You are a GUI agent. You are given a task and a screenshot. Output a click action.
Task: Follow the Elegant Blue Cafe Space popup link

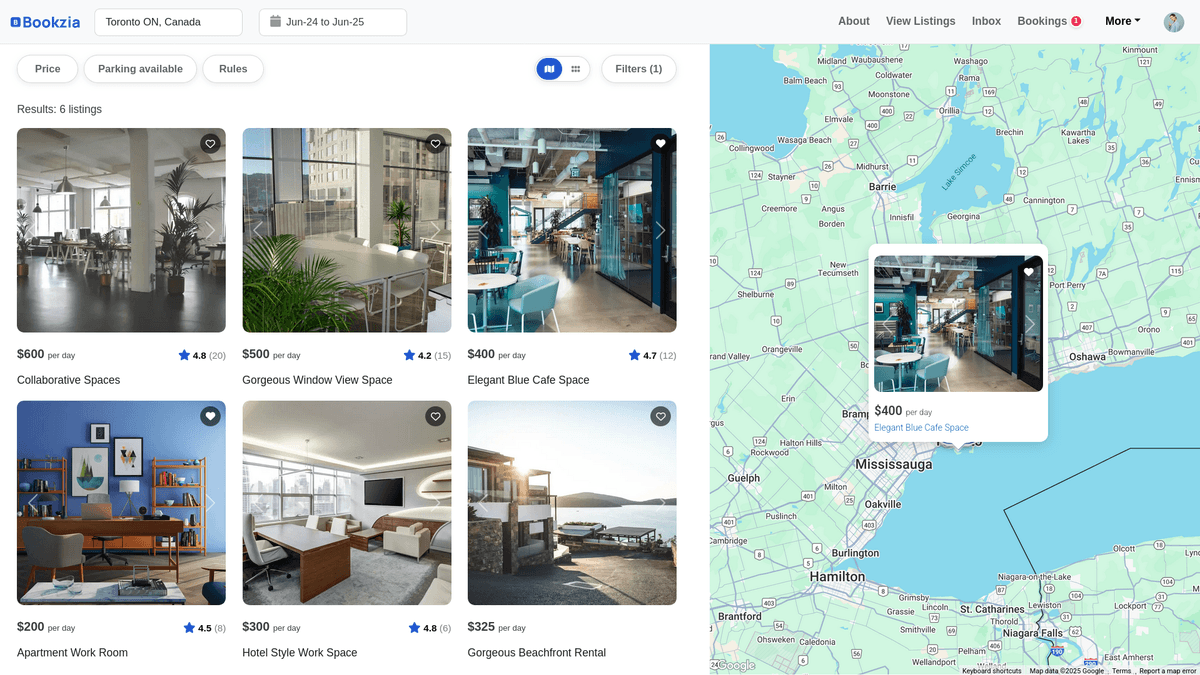pos(920,427)
